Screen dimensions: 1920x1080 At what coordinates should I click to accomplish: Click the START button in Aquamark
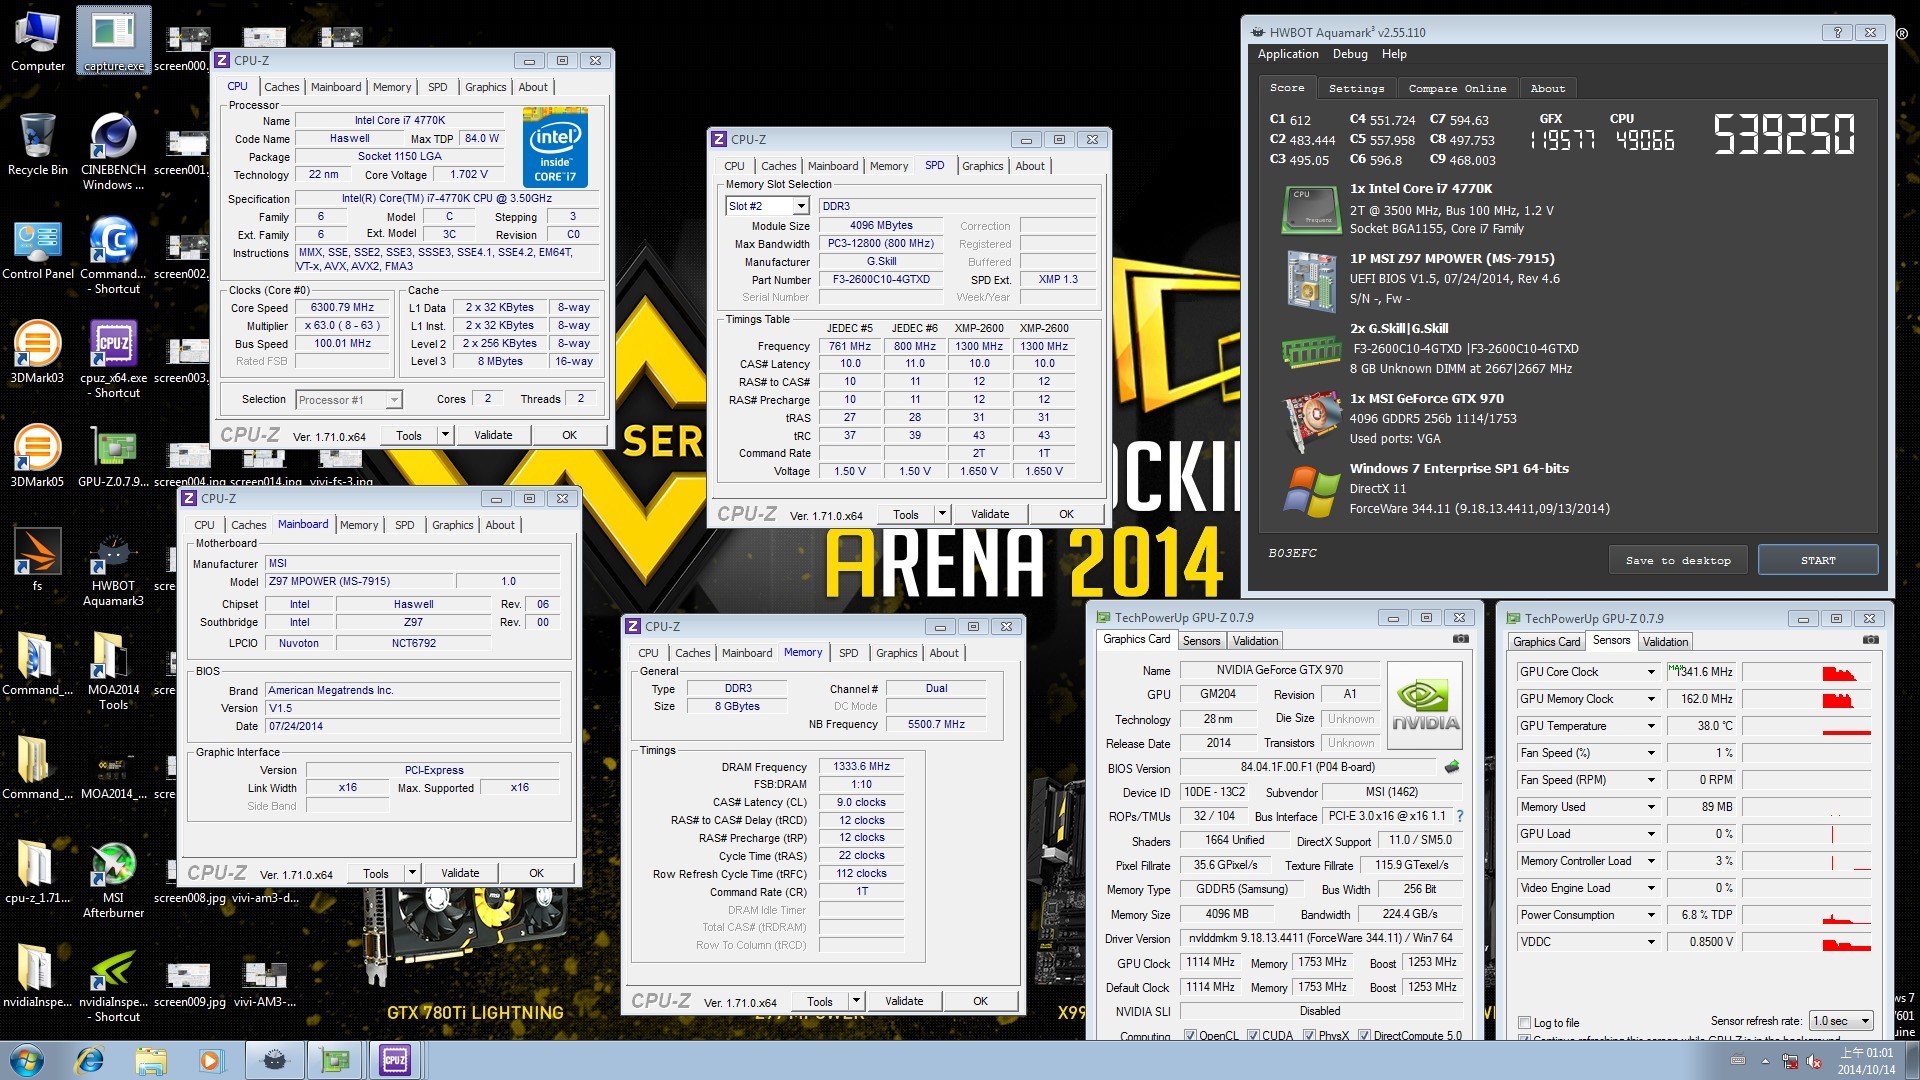click(x=1817, y=560)
